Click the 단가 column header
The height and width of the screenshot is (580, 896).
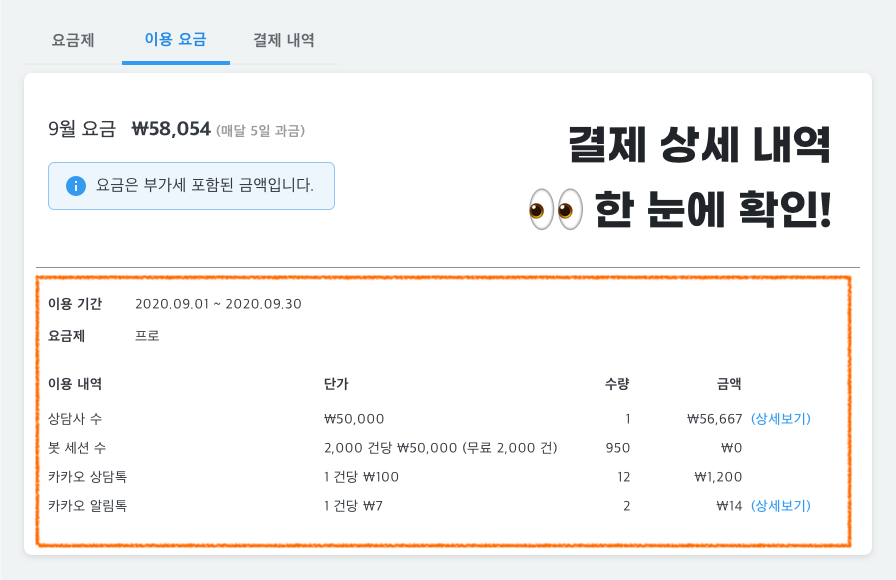337,384
